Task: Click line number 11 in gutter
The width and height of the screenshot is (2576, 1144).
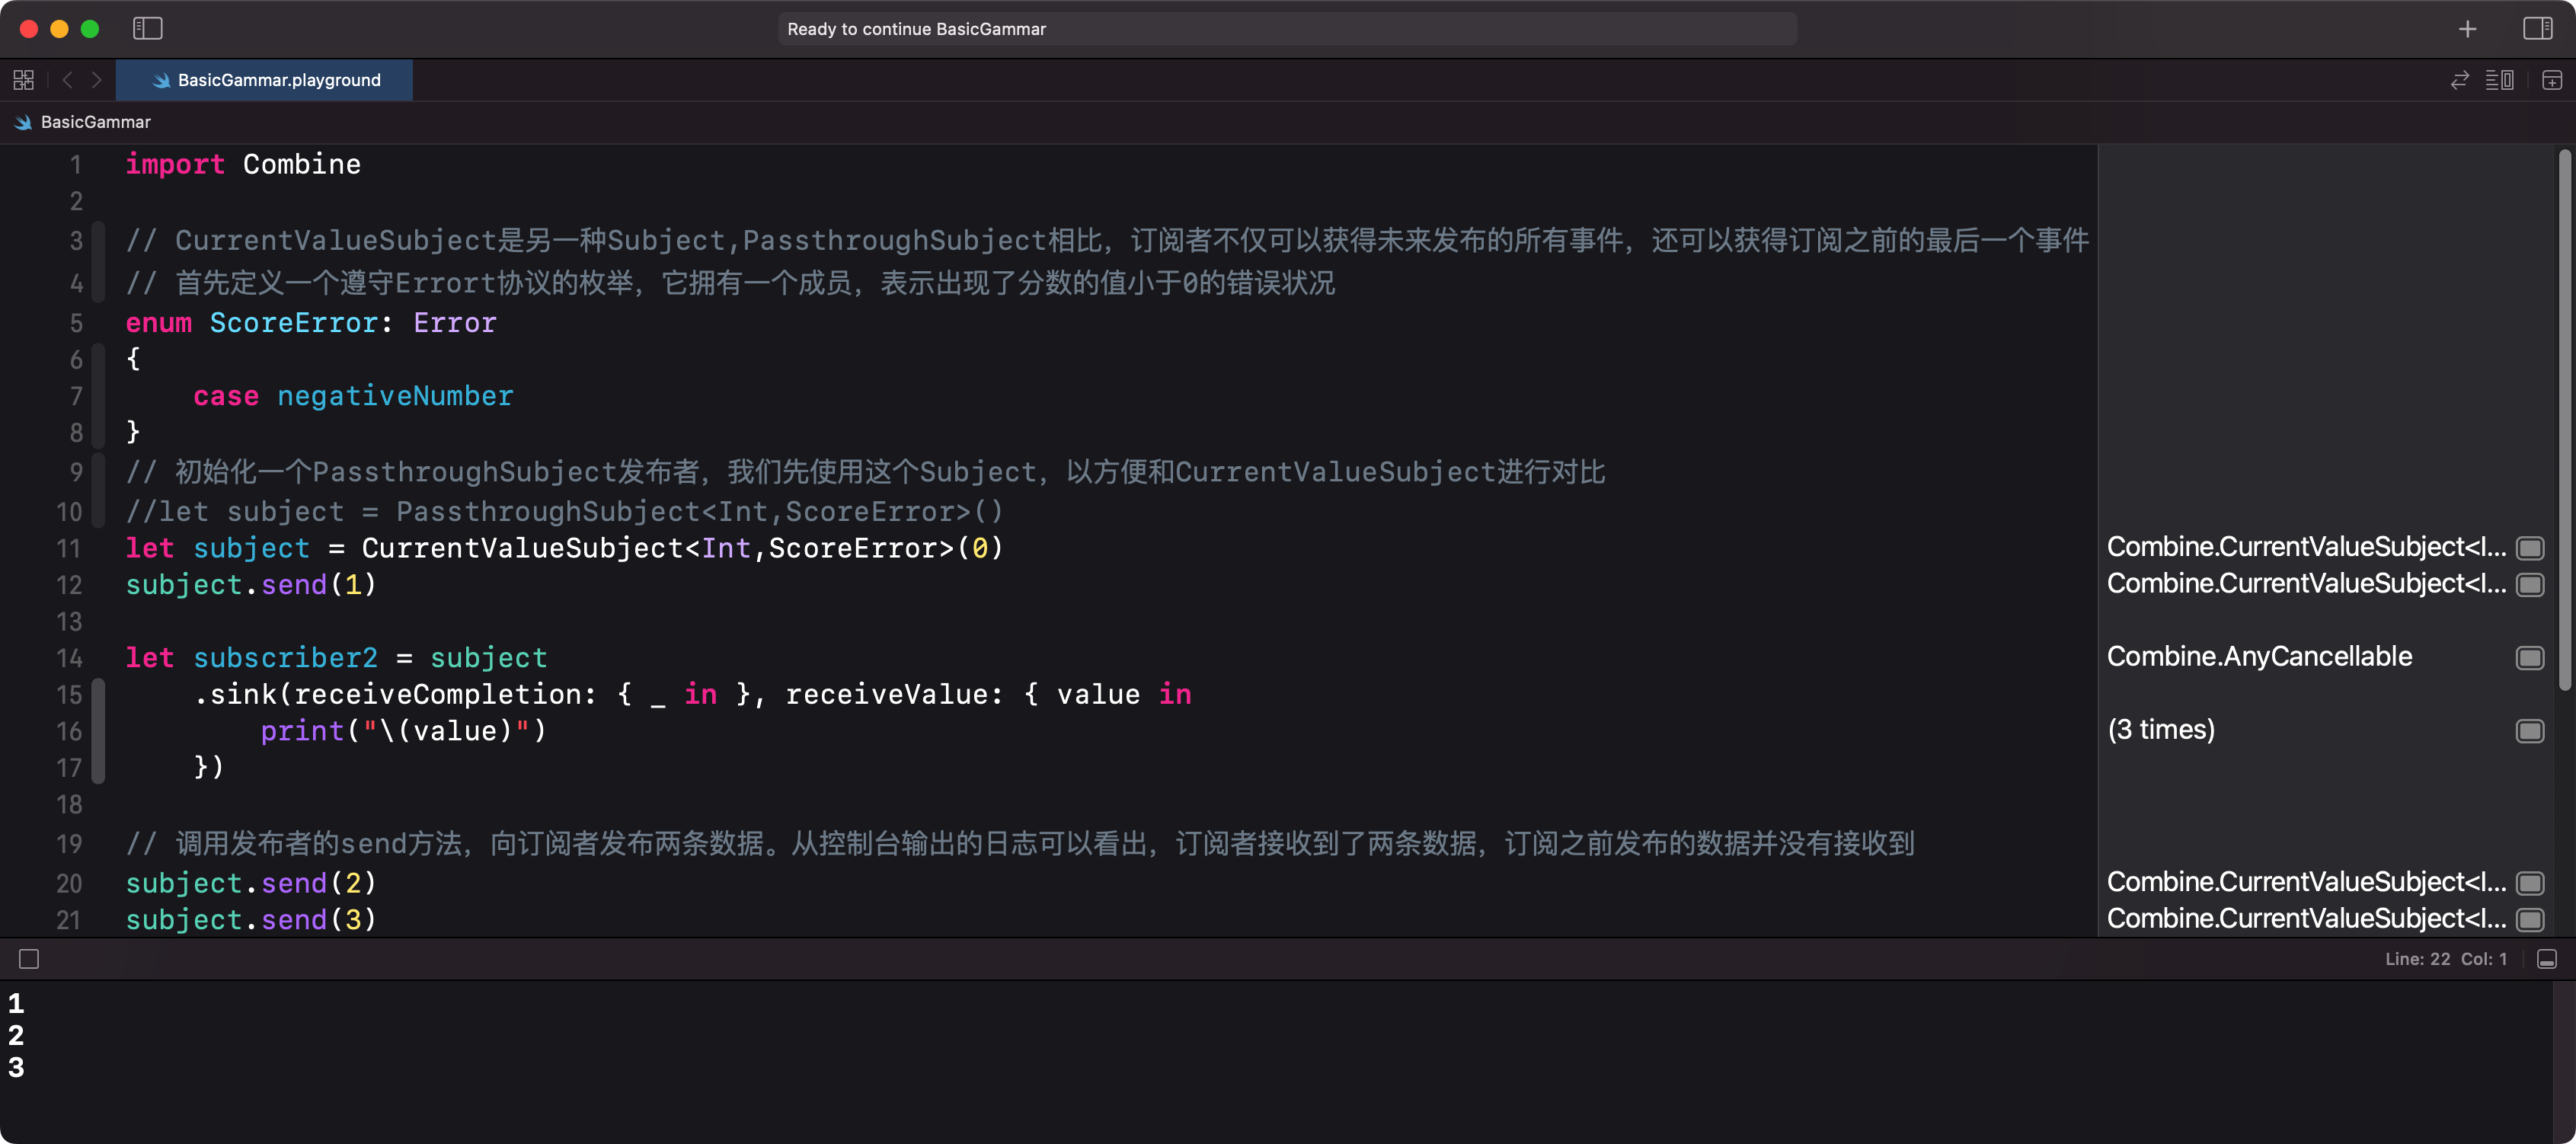Action: coord(68,548)
